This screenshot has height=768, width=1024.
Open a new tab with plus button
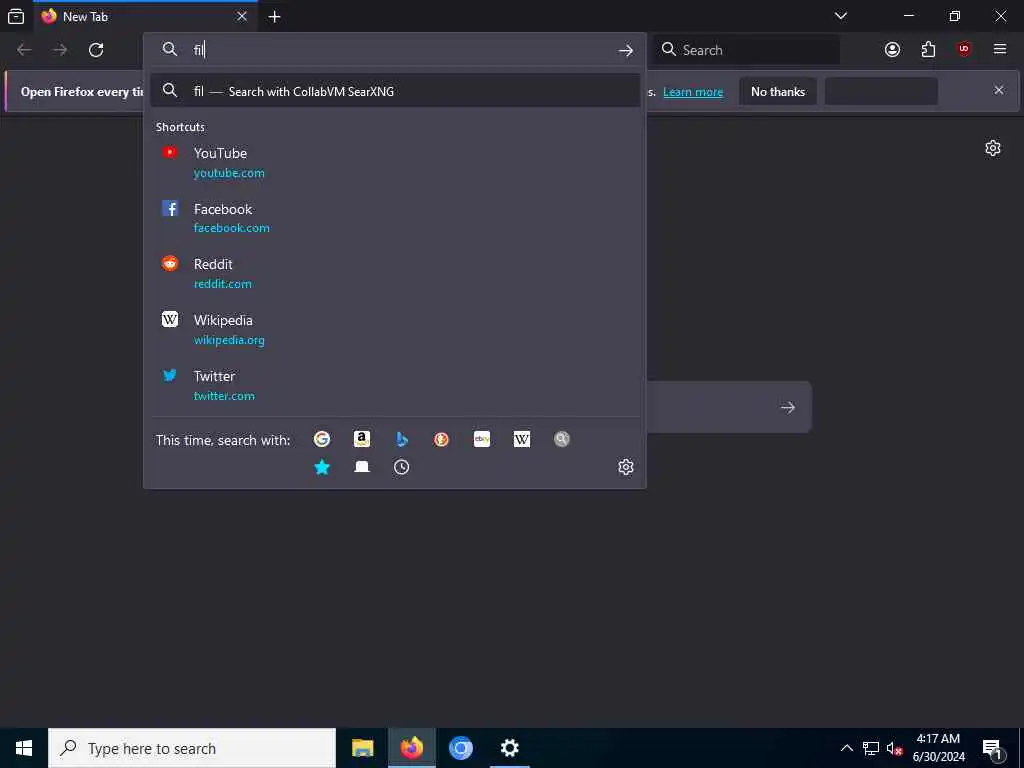(275, 17)
